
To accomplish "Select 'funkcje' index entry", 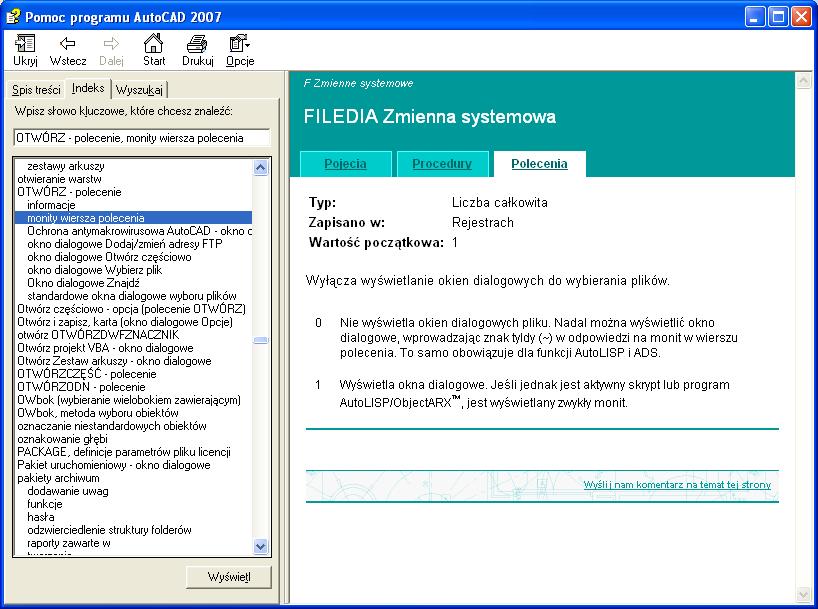I will coord(44,504).
